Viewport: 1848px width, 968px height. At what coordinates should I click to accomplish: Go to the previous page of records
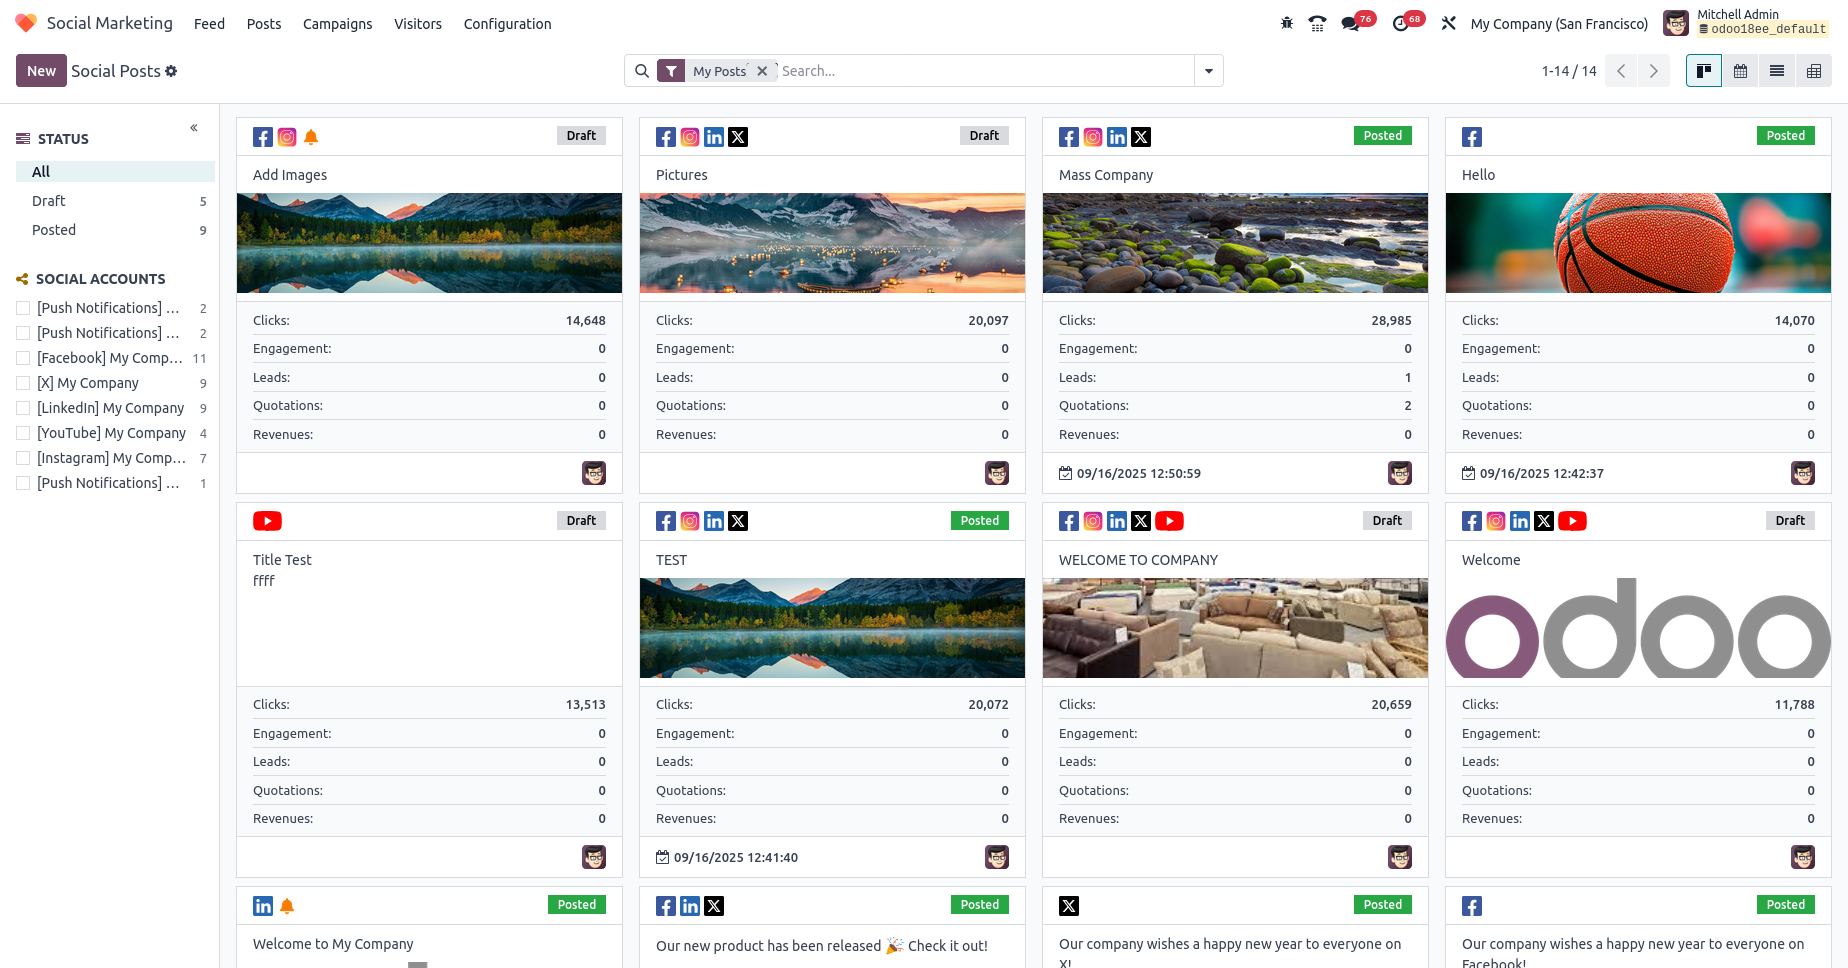[x=1621, y=71]
